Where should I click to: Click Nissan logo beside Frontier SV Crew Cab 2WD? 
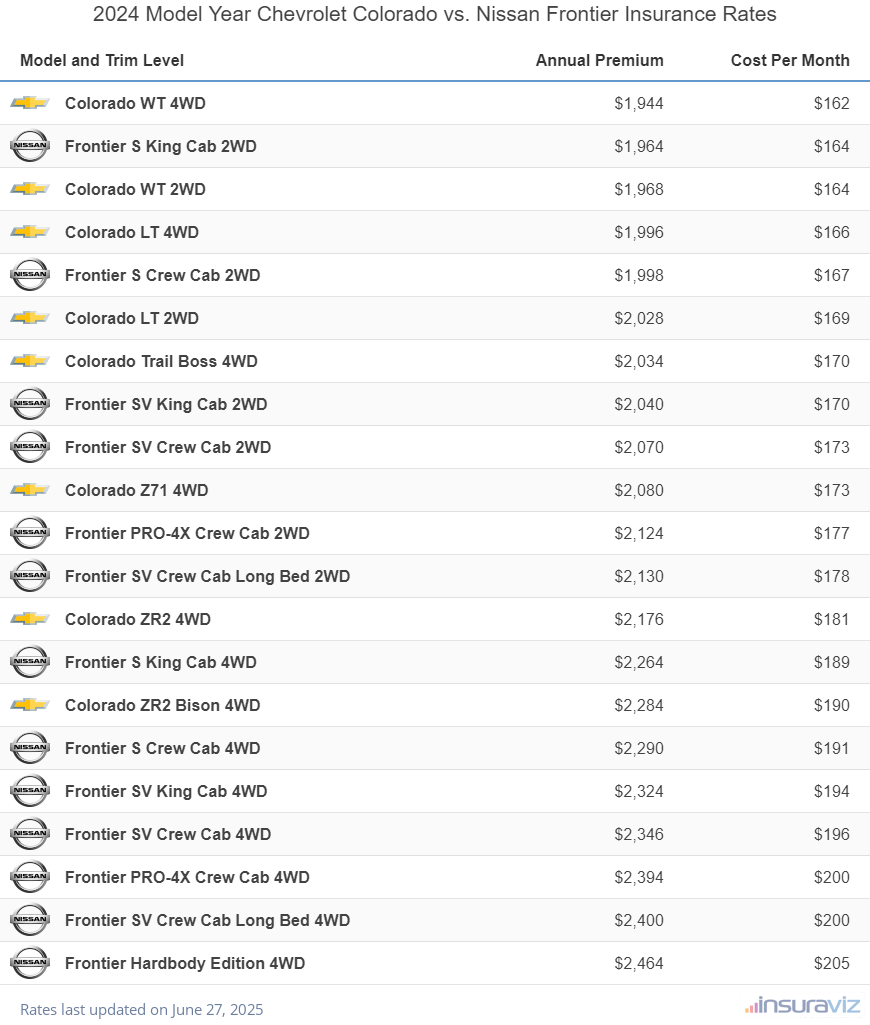(30, 447)
